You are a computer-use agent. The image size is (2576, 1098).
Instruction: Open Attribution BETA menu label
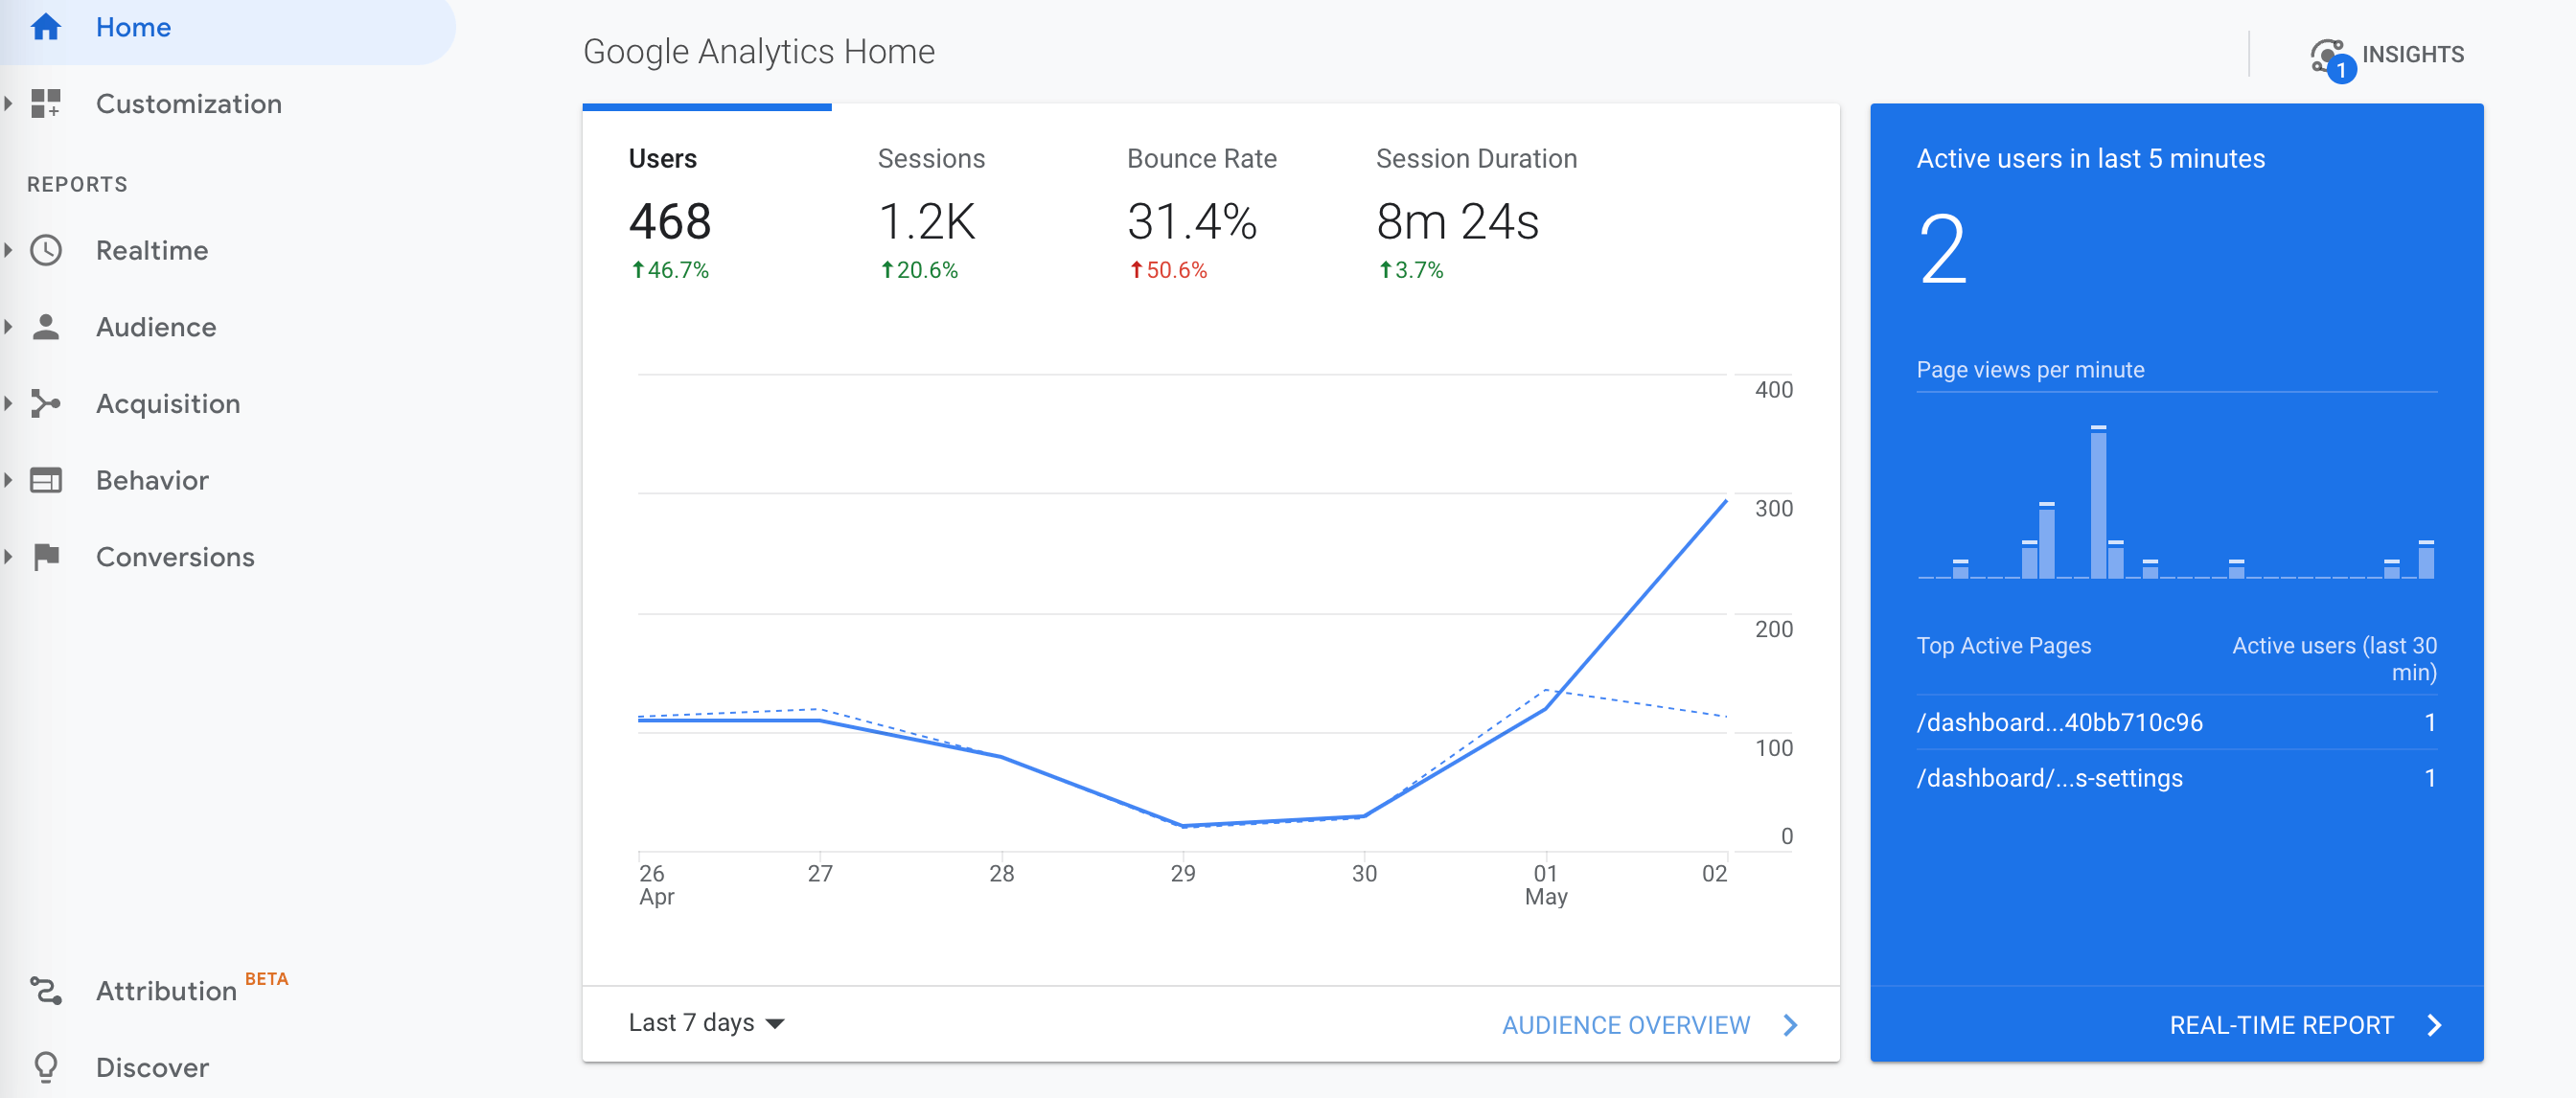coord(192,988)
